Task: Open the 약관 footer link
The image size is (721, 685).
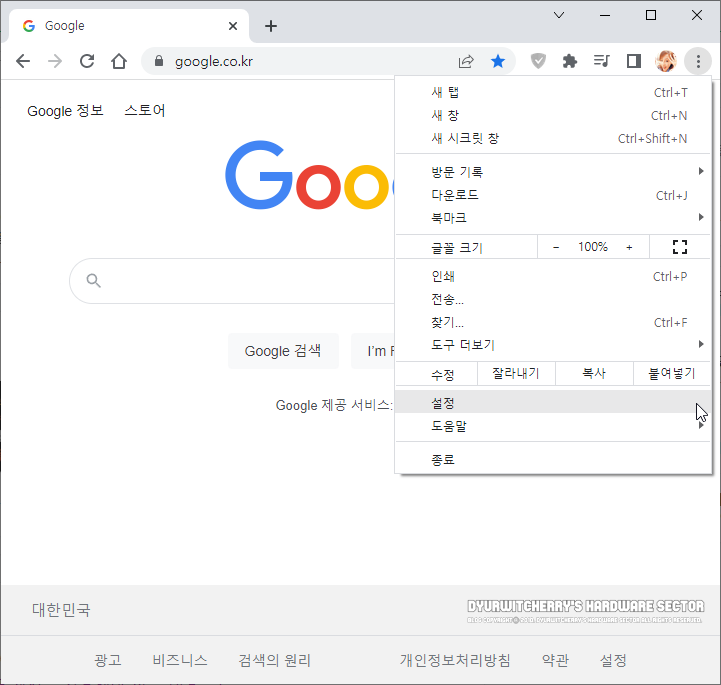Action: point(555,660)
